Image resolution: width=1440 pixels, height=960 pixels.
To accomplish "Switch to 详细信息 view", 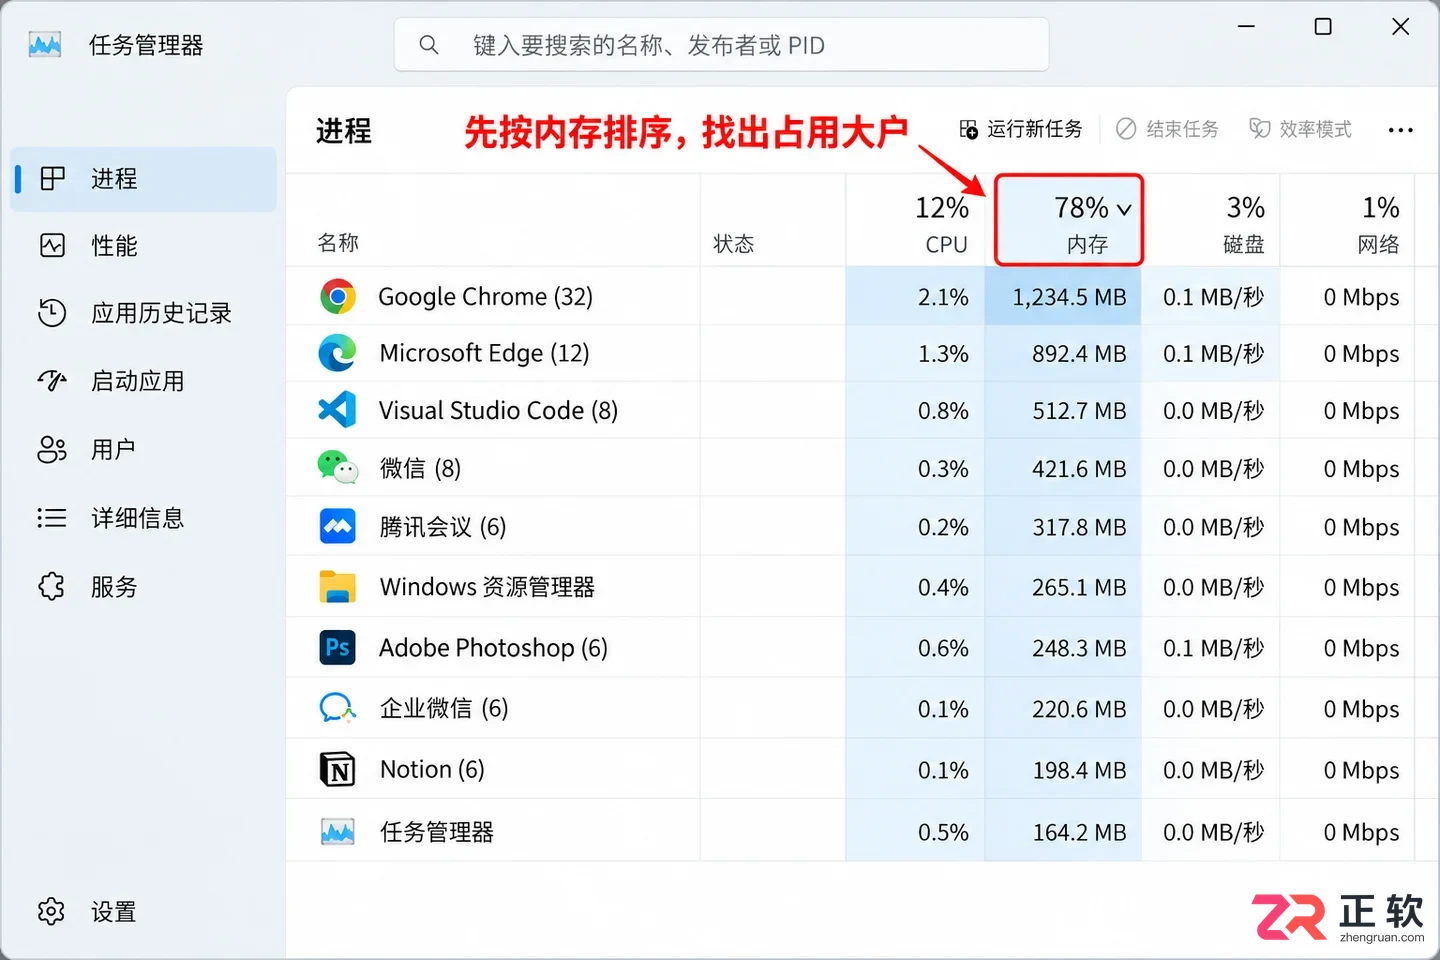I will (144, 518).
